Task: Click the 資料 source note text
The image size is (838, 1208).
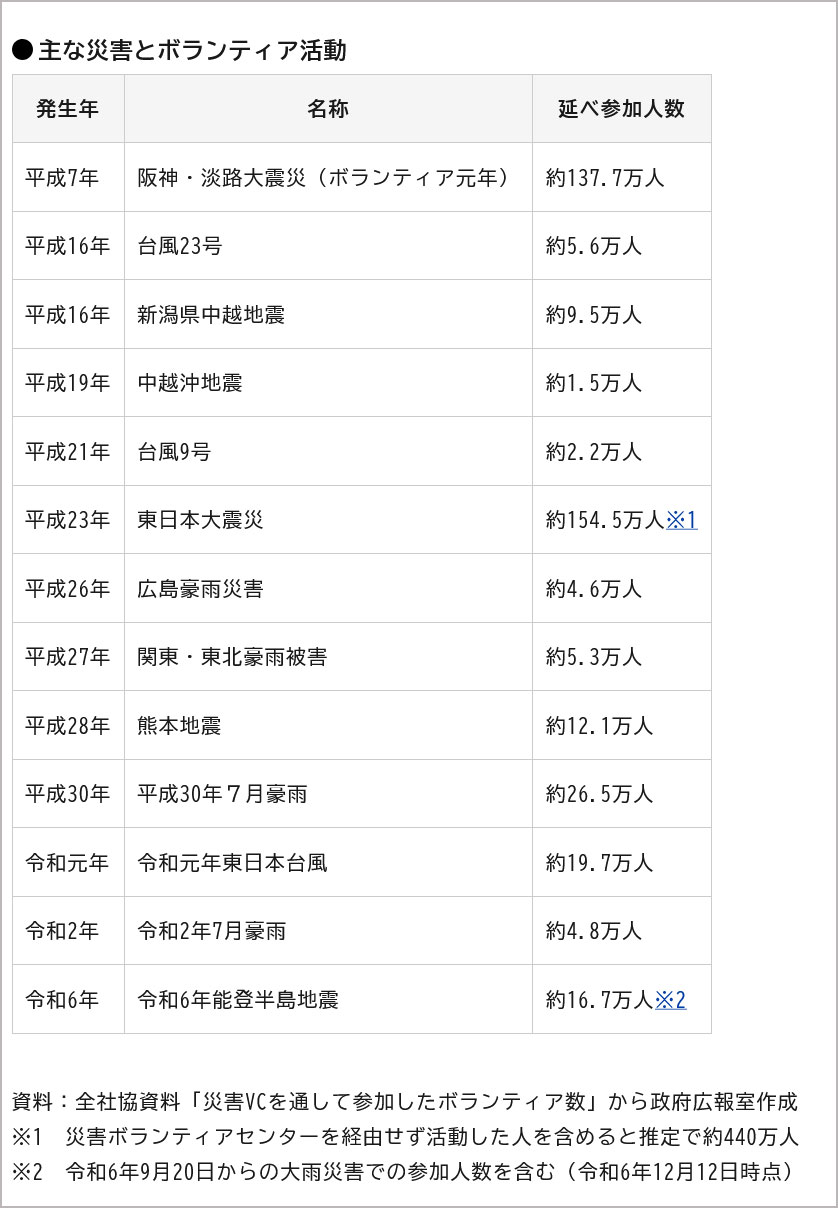Action: [405, 1102]
